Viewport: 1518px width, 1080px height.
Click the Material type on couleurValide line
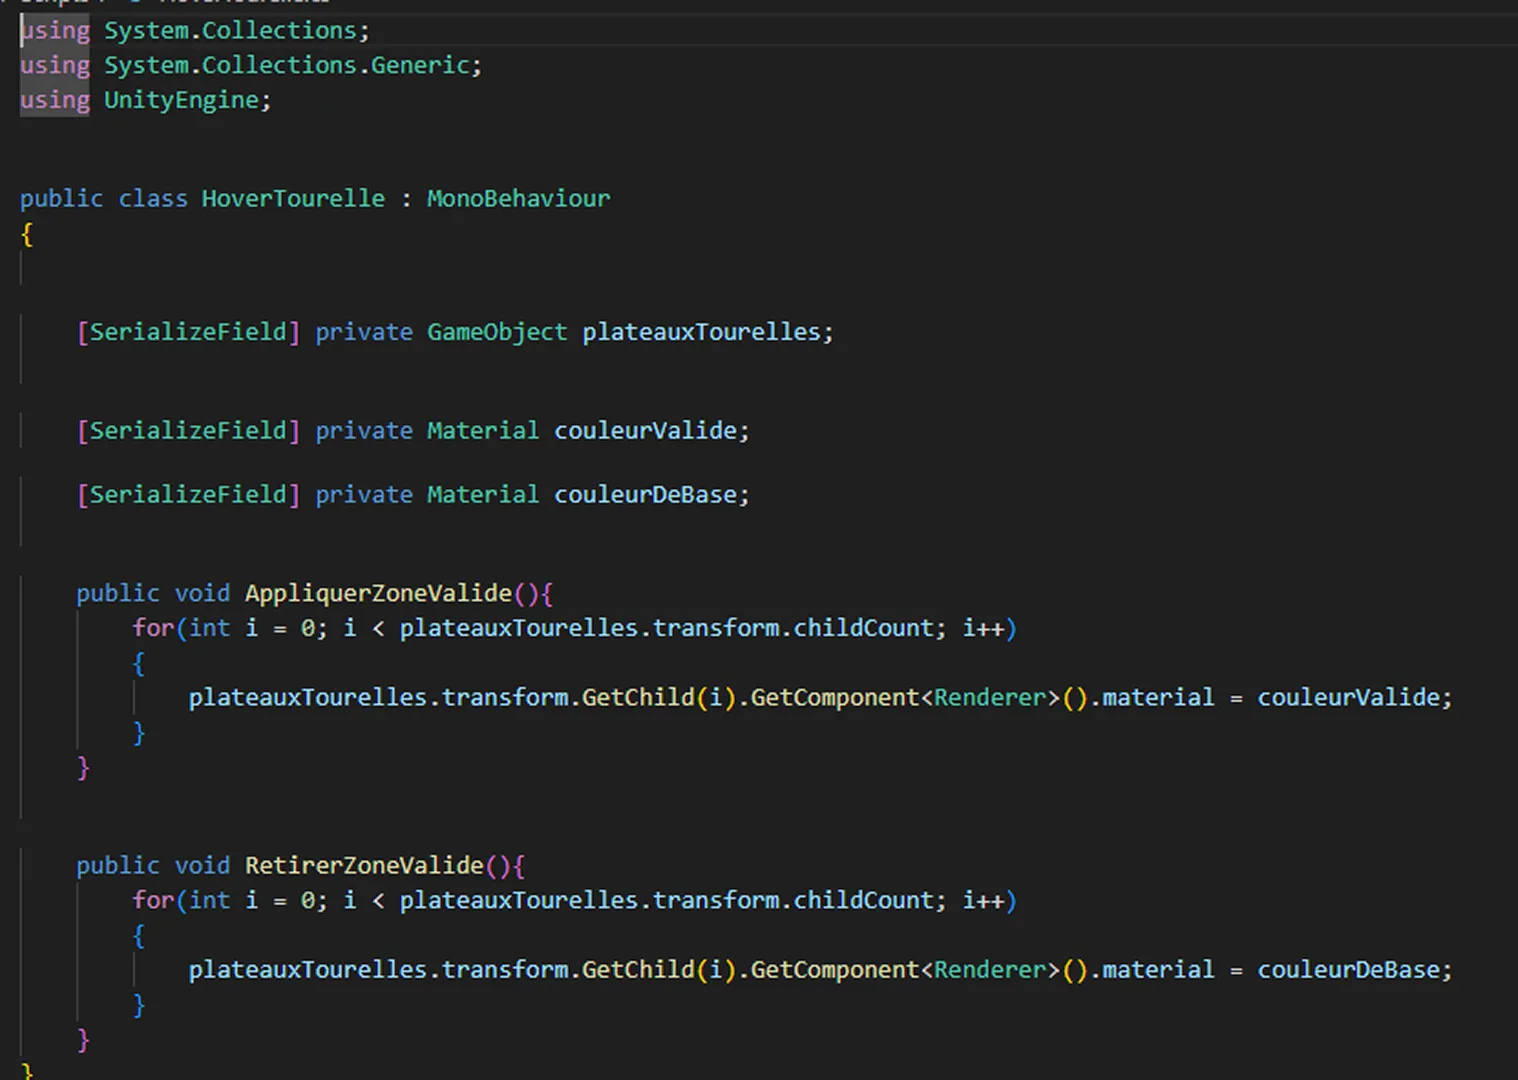(x=483, y=430)
